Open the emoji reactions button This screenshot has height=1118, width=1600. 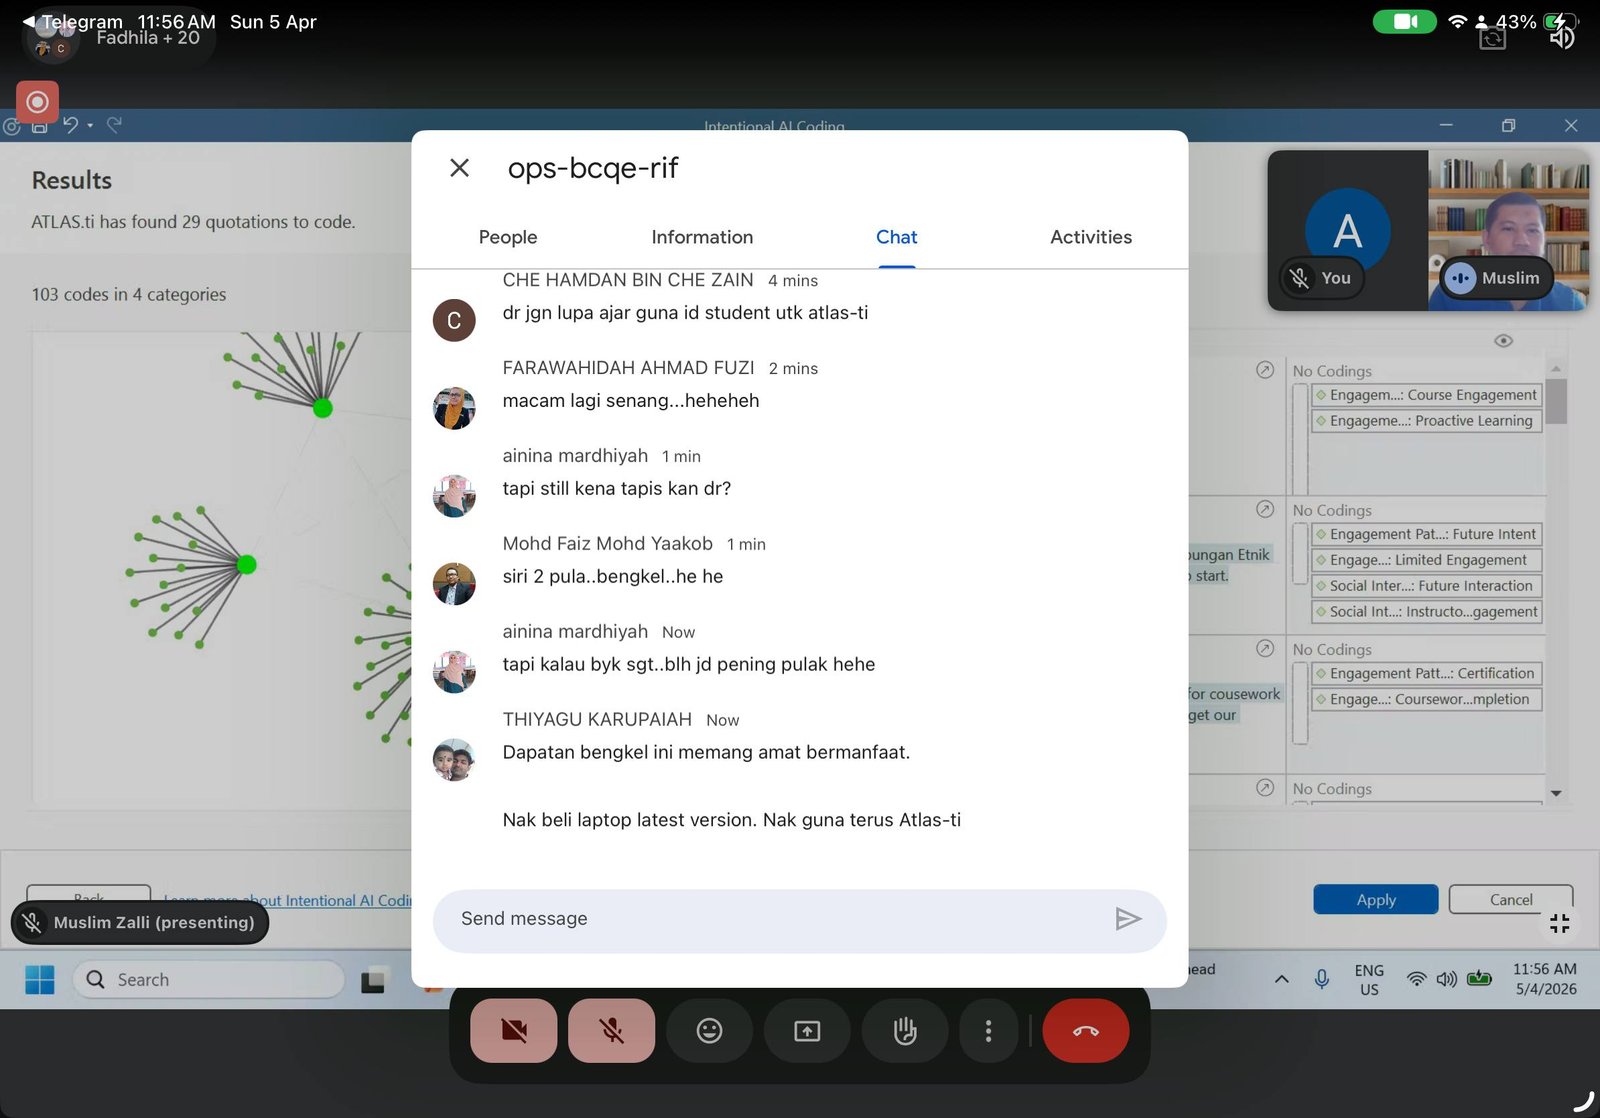tap(709, 1031)
